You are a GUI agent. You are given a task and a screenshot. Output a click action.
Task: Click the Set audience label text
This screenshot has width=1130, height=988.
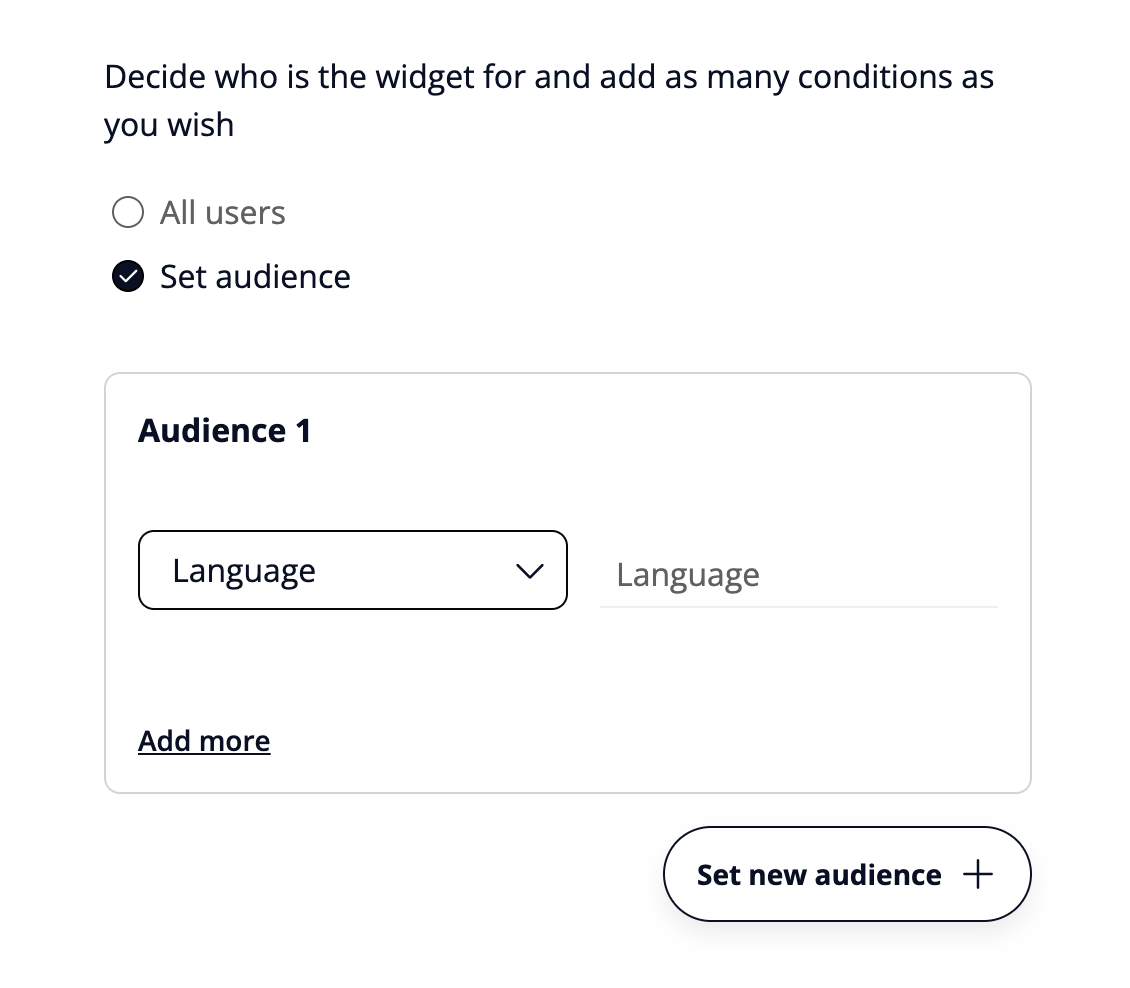point(255,277)
